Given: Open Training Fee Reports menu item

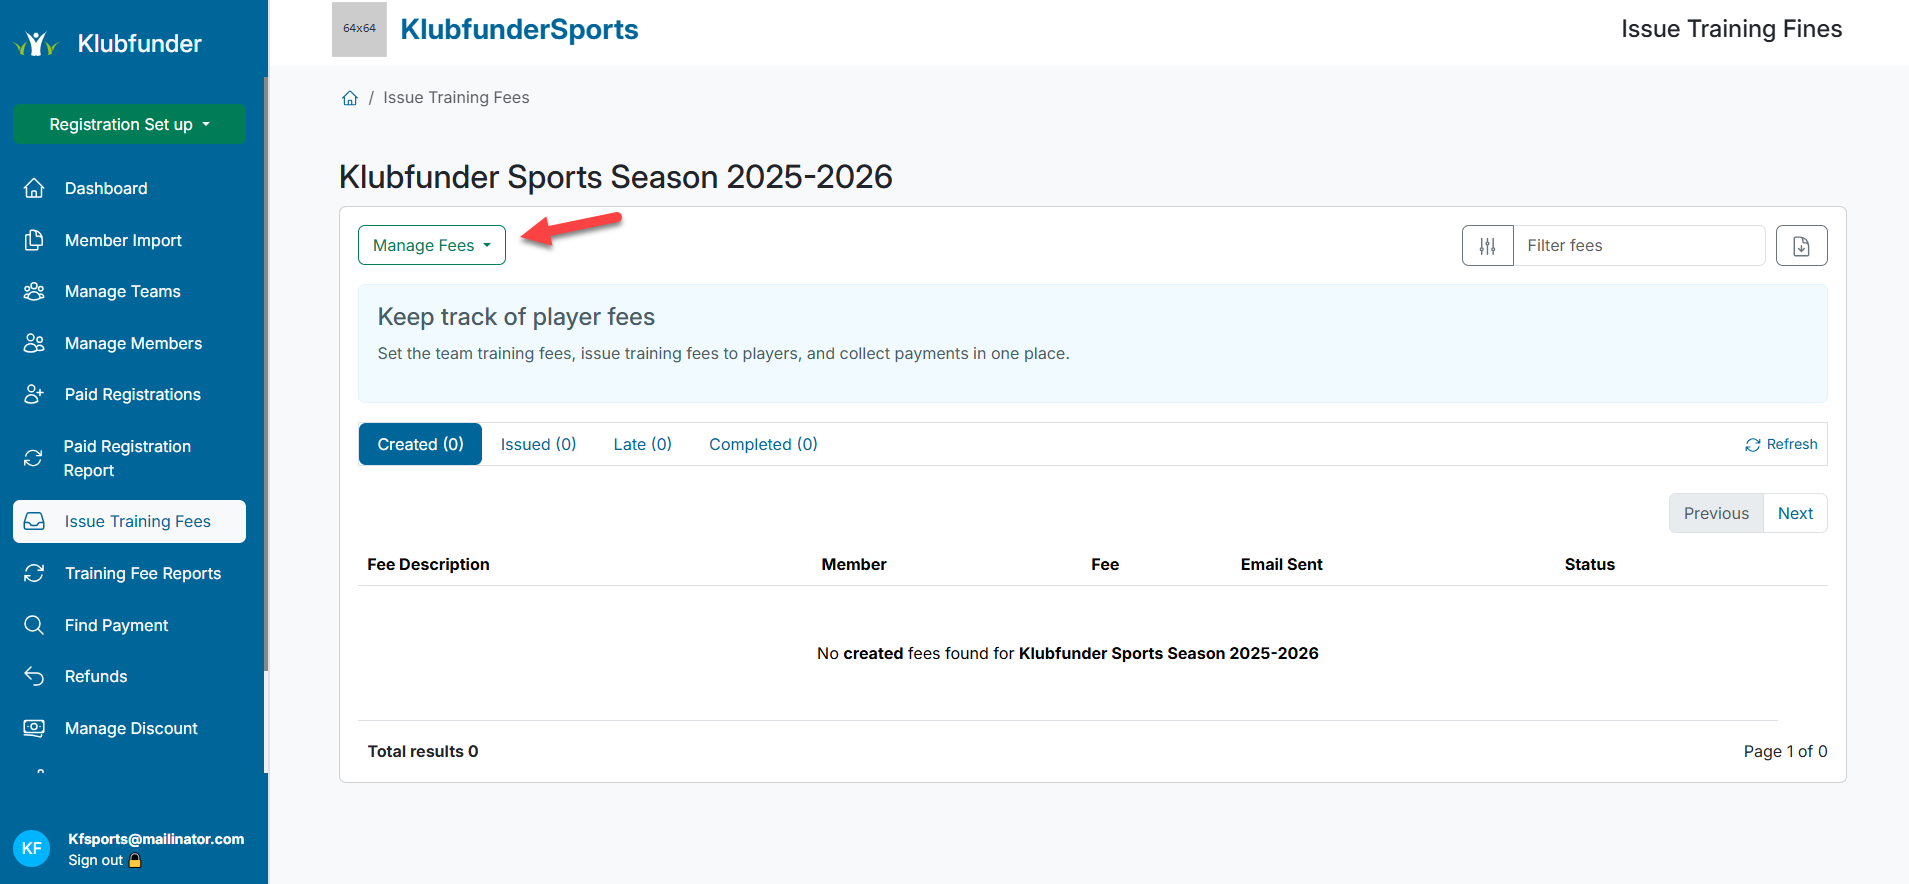Looking at the screenshot, I should (142, 573).
